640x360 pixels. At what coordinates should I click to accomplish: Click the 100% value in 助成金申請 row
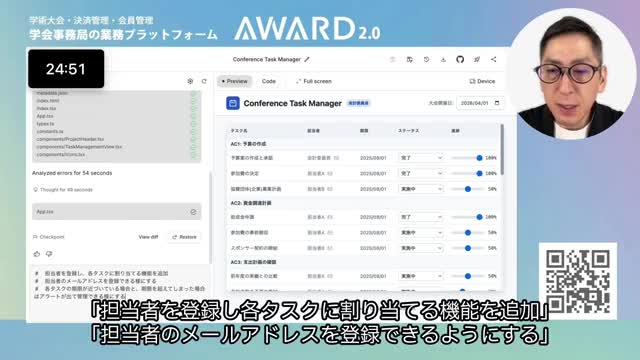tap(491, 217)
